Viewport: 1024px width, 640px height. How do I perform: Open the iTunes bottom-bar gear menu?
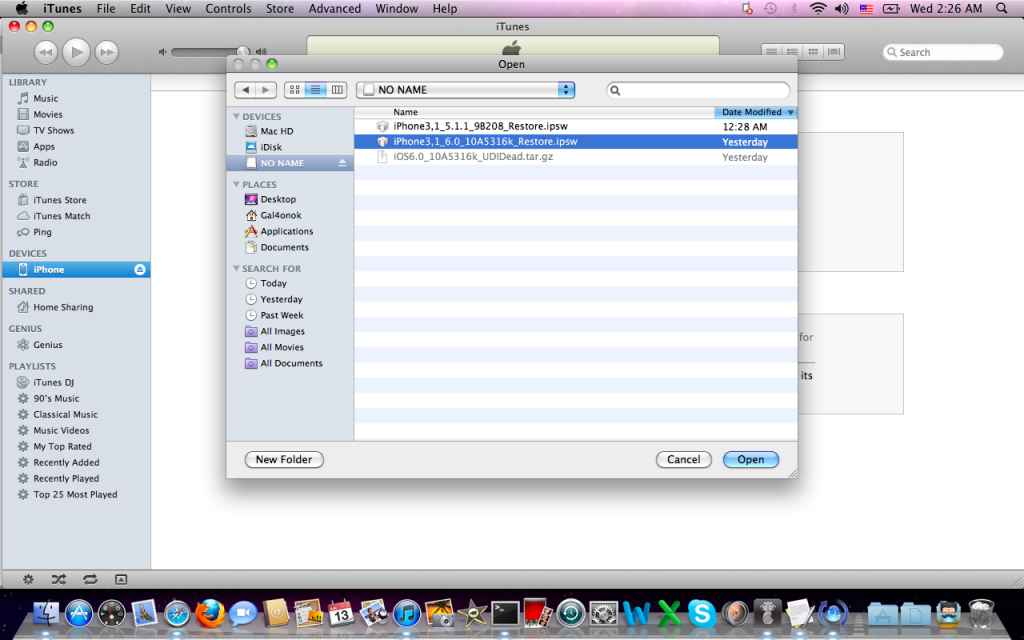tap(28, 579)
